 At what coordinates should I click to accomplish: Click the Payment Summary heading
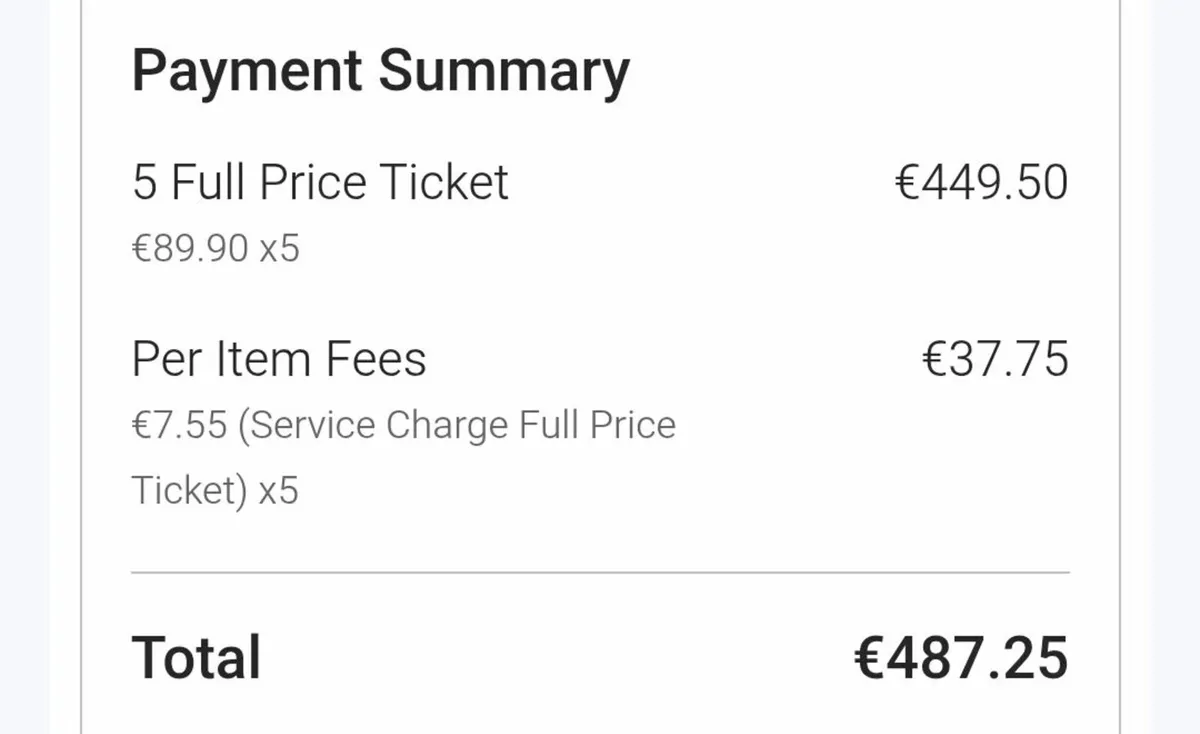pos(380,74)
